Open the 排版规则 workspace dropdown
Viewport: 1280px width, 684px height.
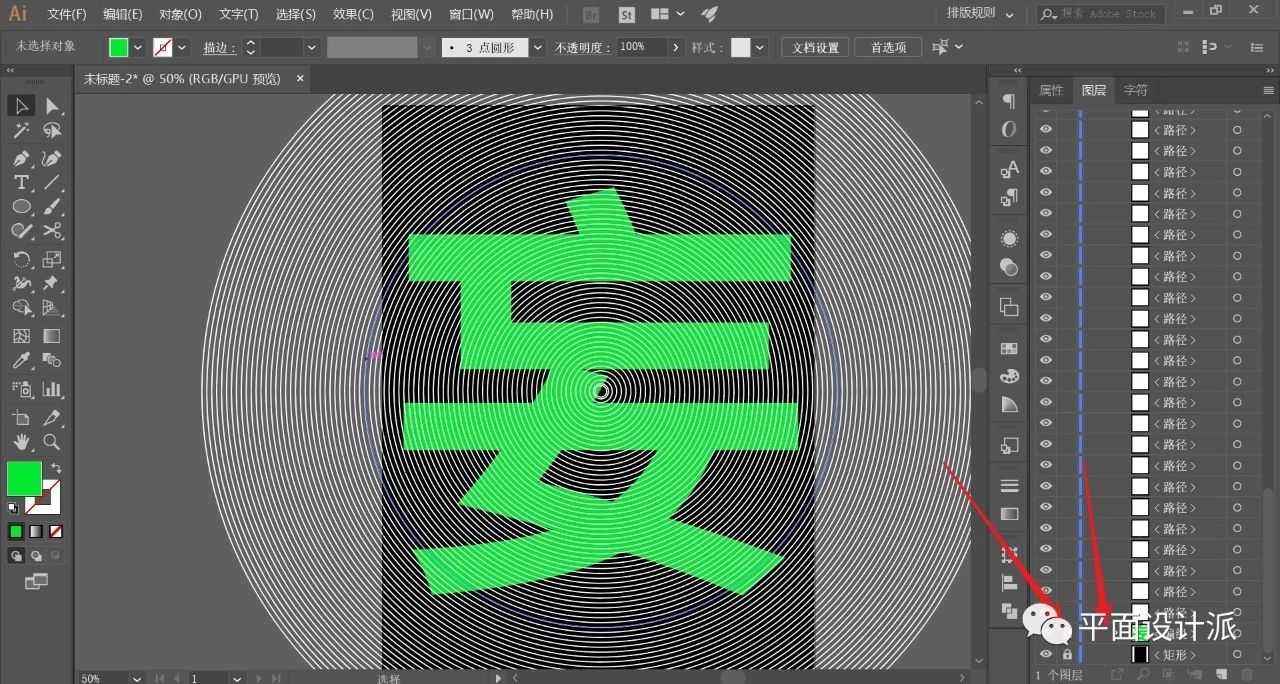[980, 14]
